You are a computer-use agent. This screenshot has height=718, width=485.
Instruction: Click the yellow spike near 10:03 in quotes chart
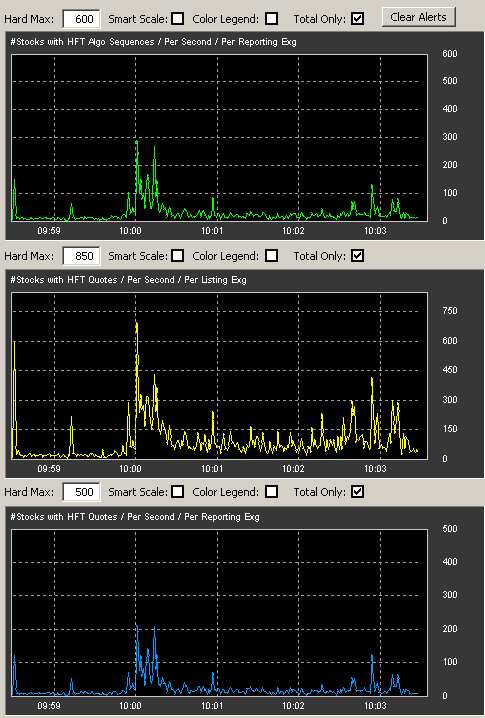372,380
